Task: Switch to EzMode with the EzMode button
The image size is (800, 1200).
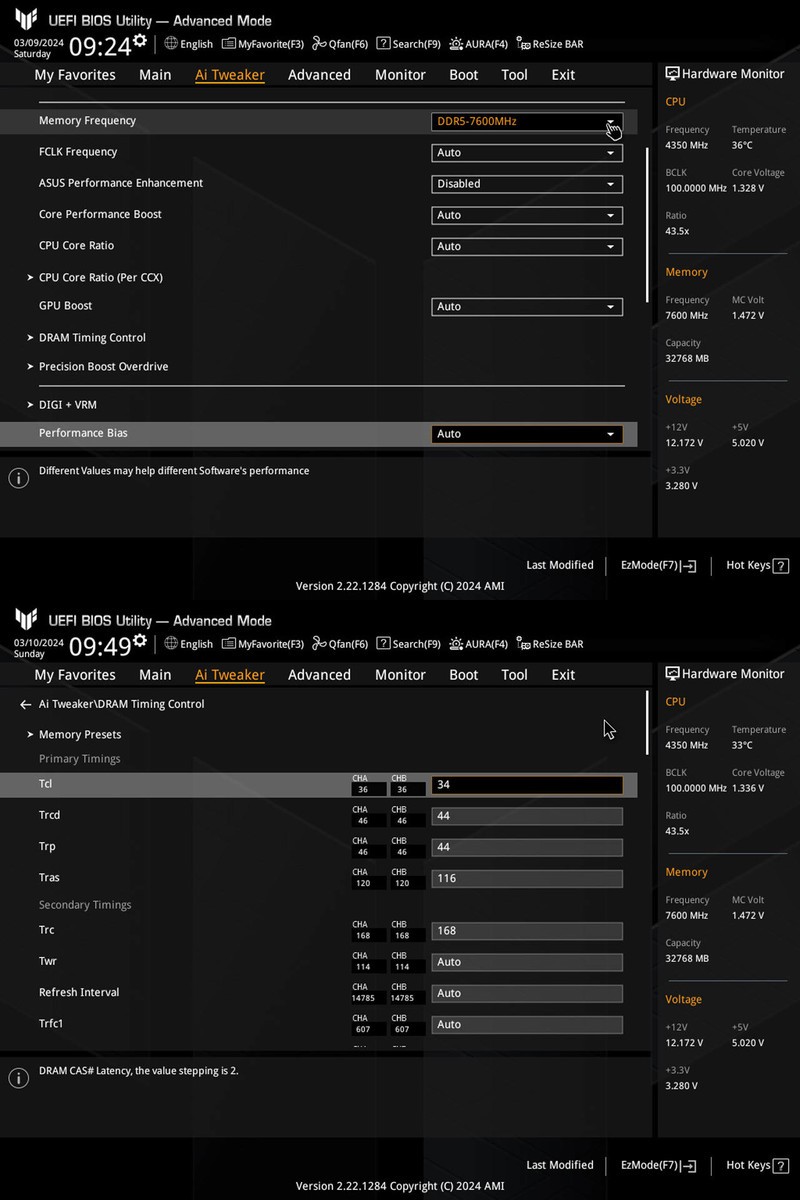Action: coord(657,565)
